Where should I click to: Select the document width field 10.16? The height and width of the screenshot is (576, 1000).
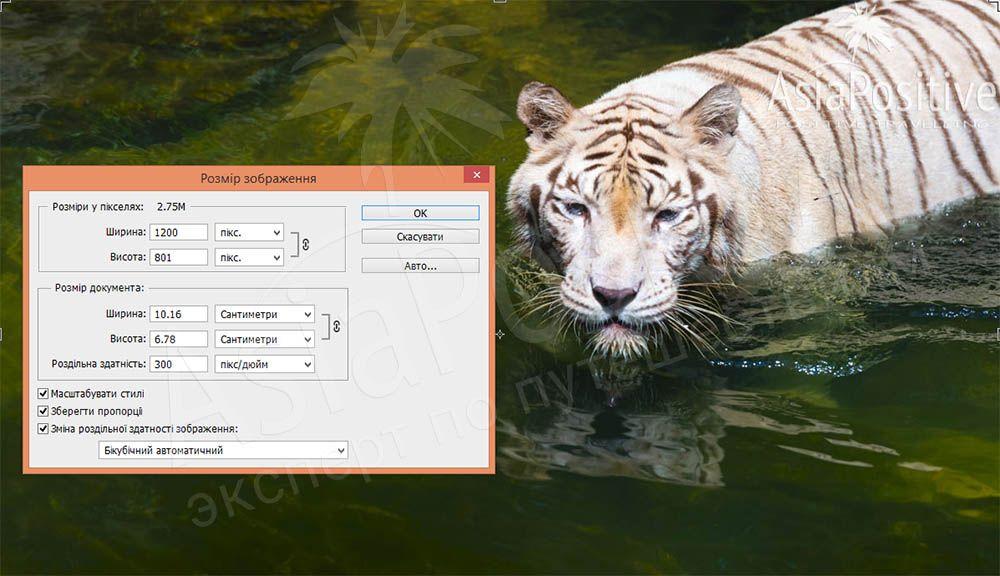(179, 314)
